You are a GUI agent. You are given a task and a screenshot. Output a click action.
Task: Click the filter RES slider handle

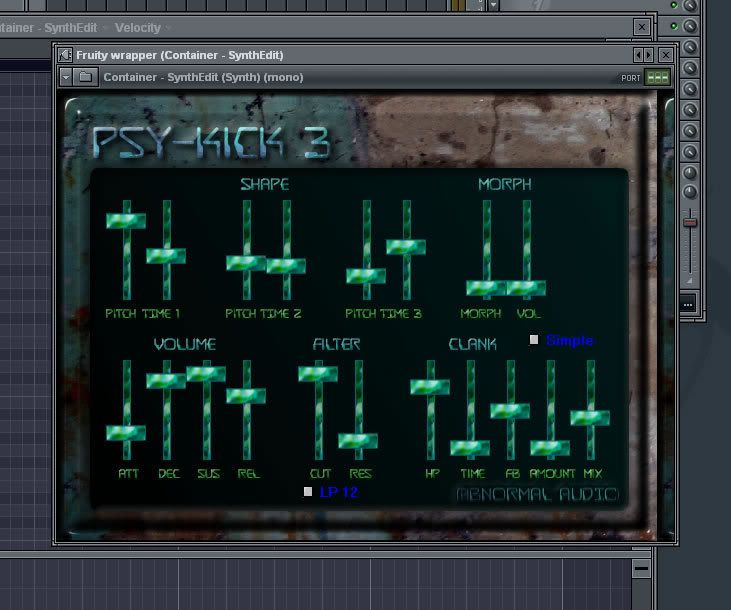[x=358, y=441]
